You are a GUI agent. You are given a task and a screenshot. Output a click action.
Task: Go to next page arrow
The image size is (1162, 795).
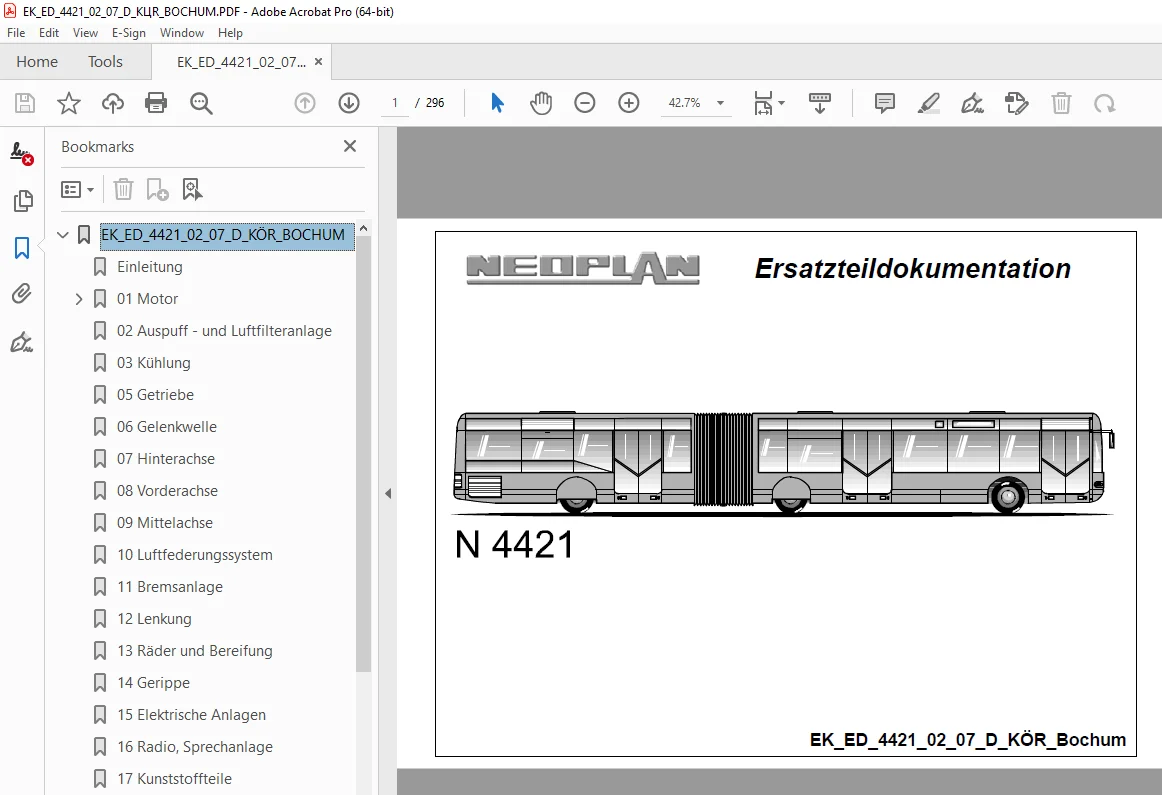tap(349, 103)
